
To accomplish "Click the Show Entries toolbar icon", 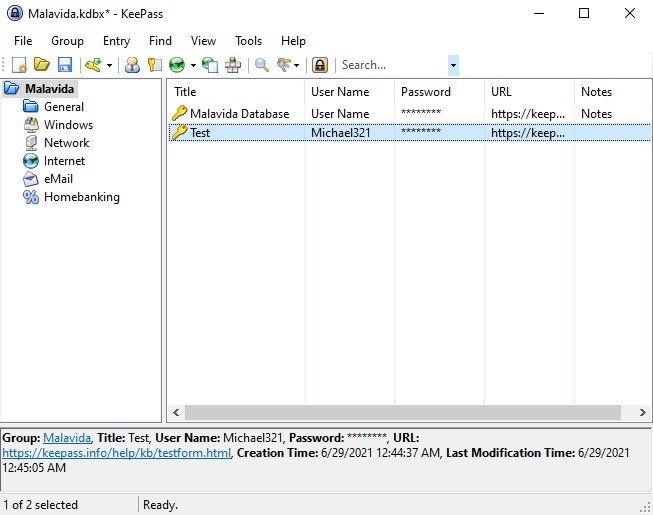I will pyautogui.click(x=284, y=65).
